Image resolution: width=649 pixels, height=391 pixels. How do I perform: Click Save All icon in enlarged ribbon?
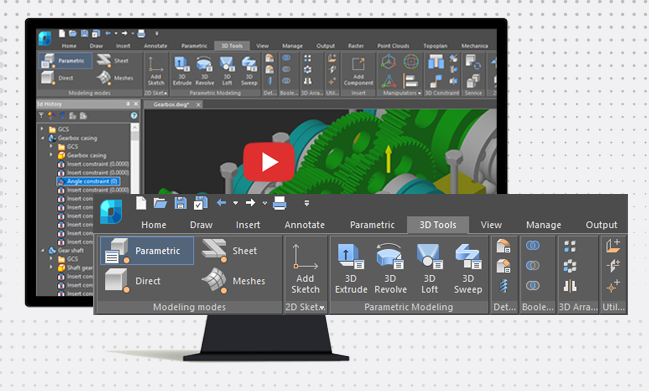(x=201, y=203)
